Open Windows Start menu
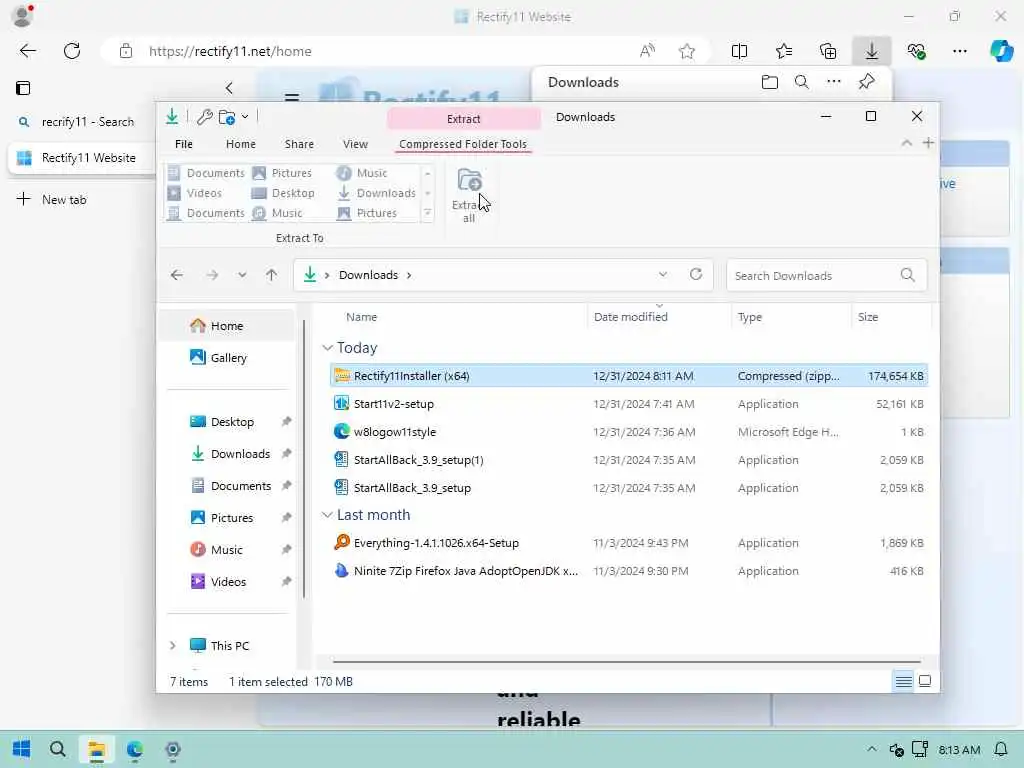Screen dimensions: 1024x768 click(21, 749)
